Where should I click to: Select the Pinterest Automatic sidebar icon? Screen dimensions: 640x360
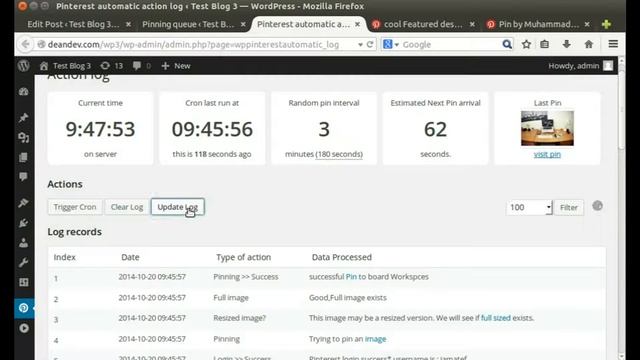pyautogui.click(x=24, y=308)
